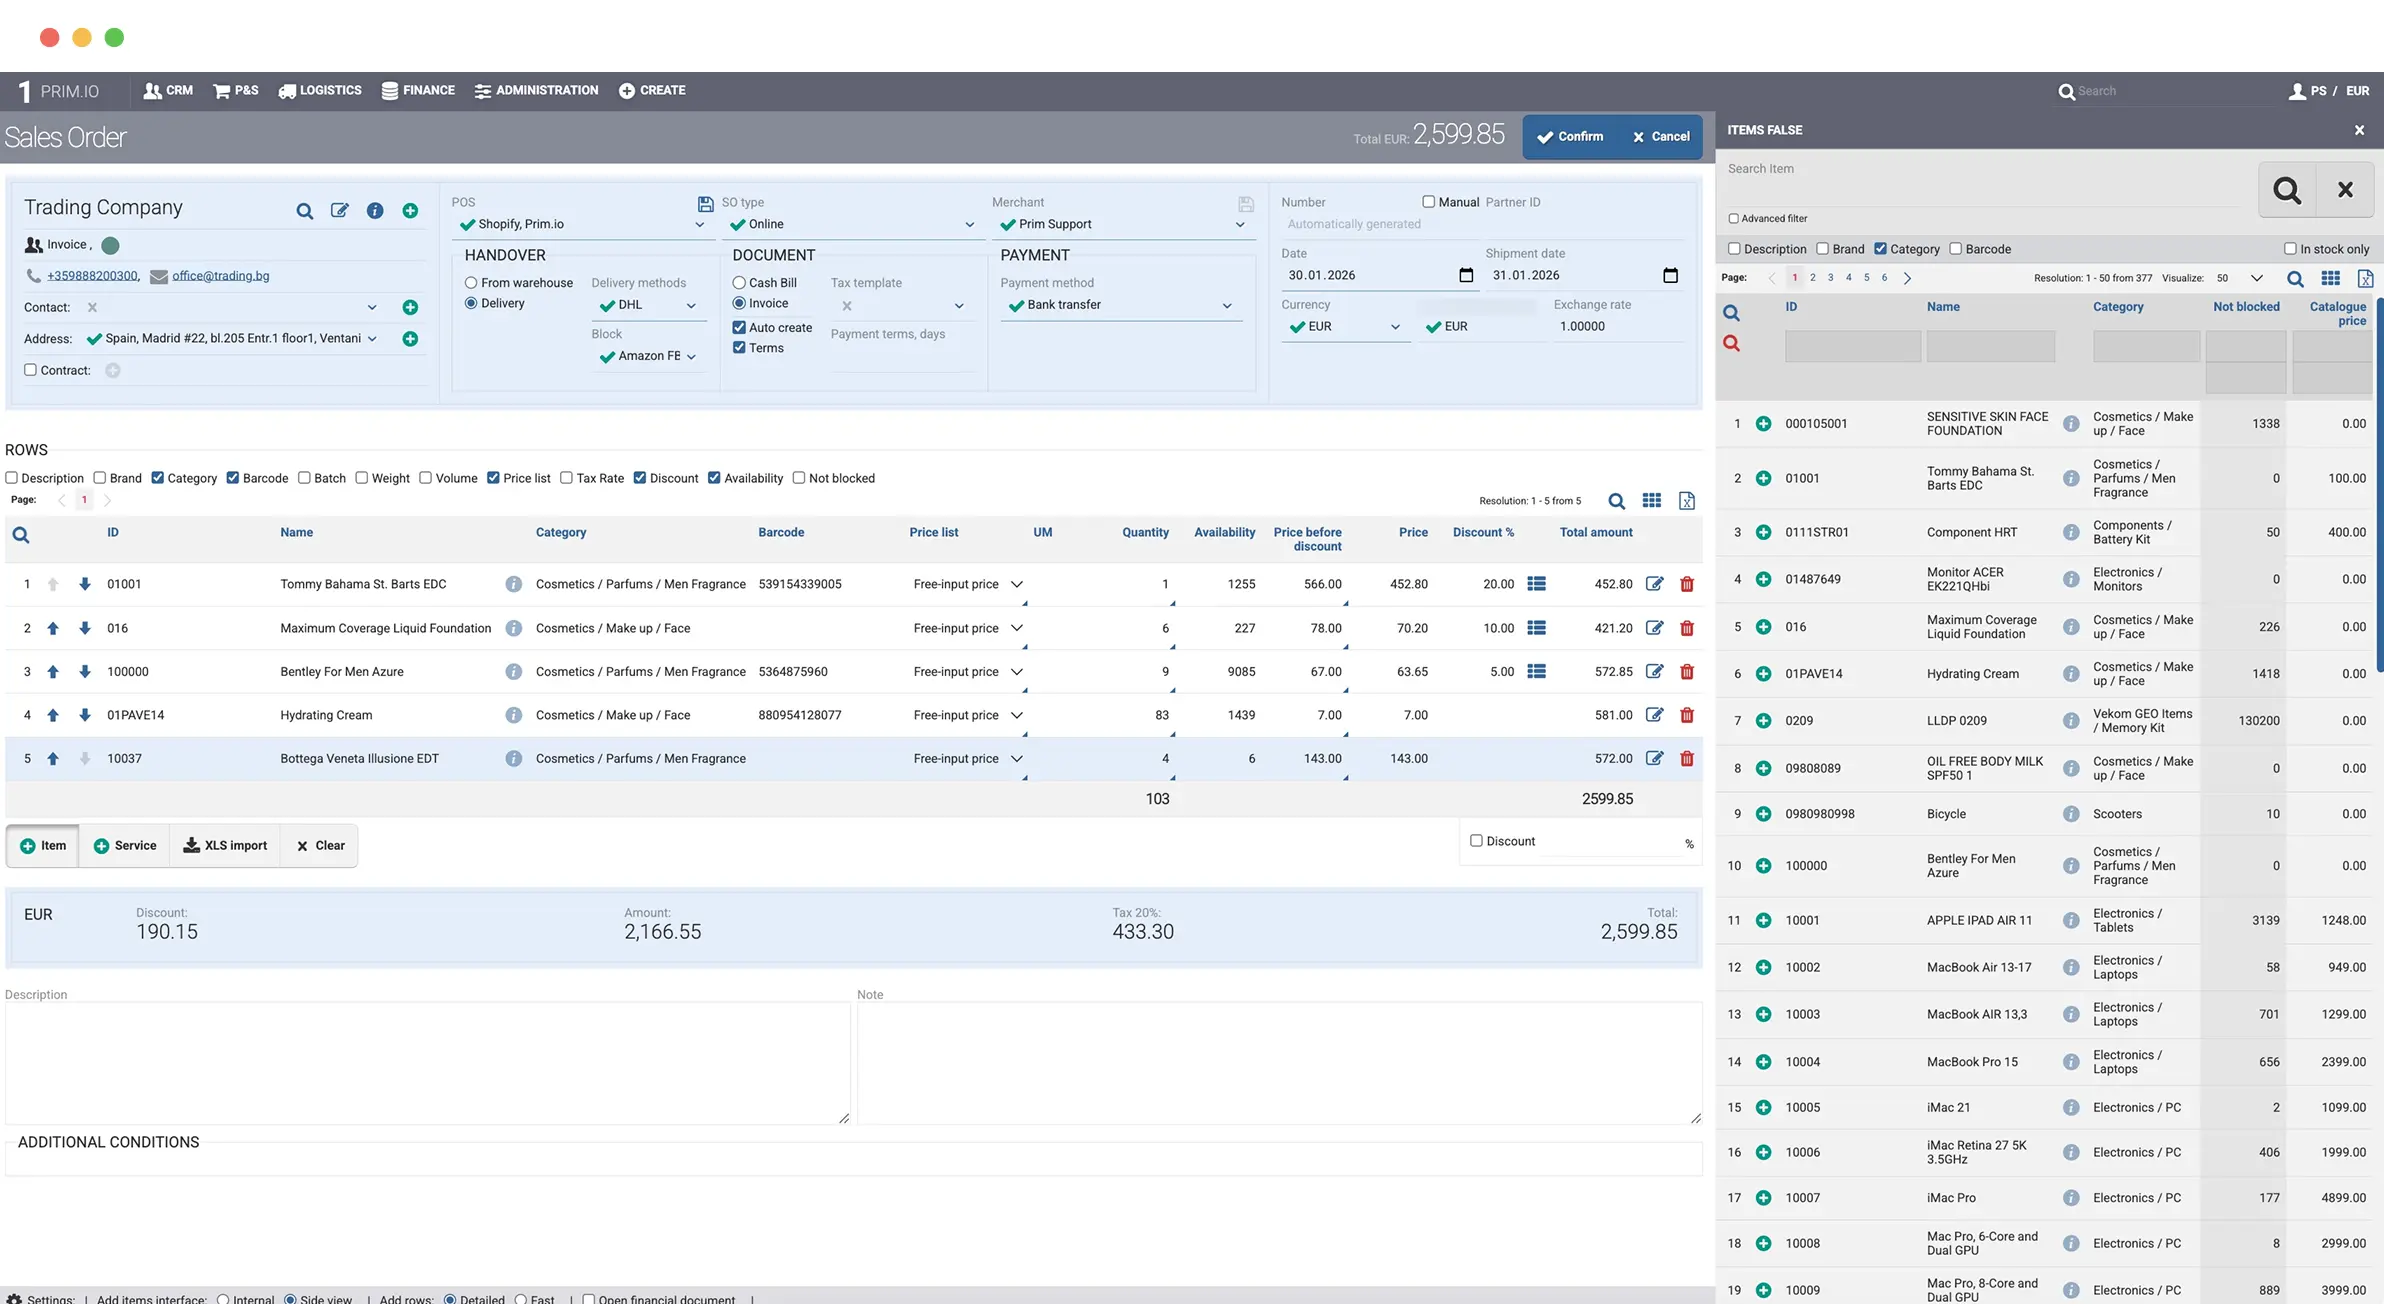This screenshot has height=1304, width=2384.
Task: Show info for Bentley For Men Azure row
Action: (x=513, y=672)
